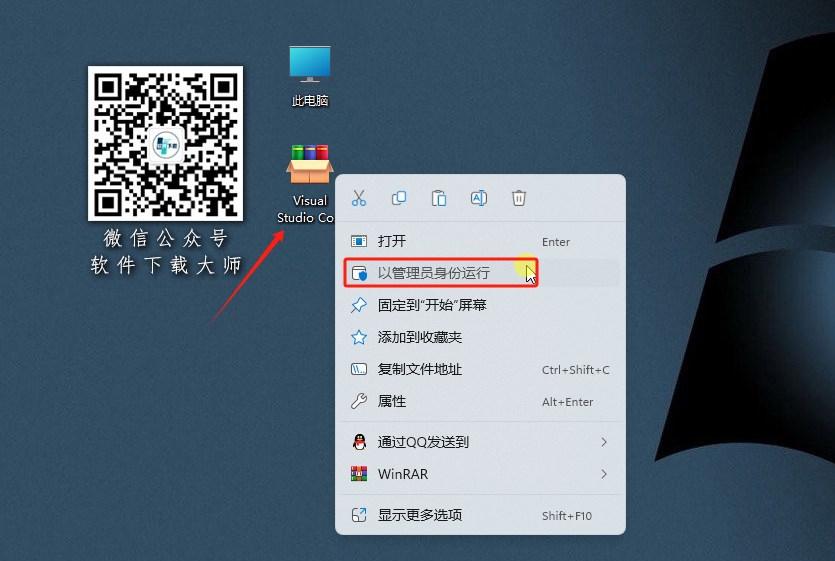Expand the 通过QQ发送到 submenu arrow
The image size is (835, 561).
coord(604,442)
